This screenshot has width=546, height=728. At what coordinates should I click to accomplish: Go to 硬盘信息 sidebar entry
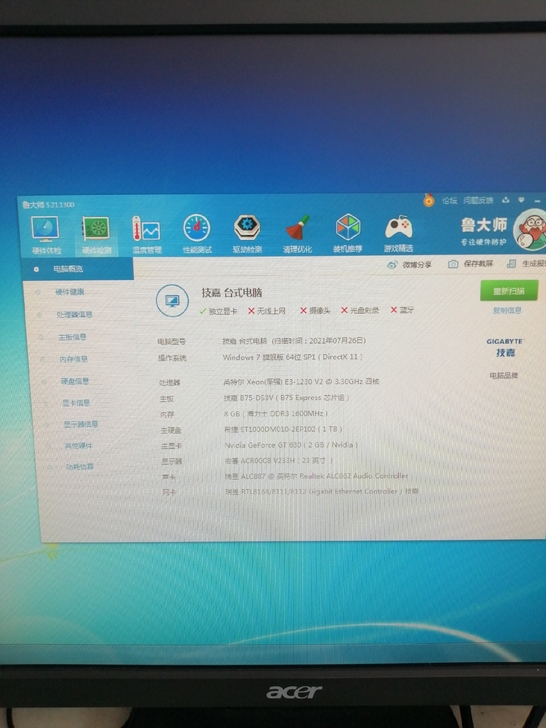tap(74, 381)
